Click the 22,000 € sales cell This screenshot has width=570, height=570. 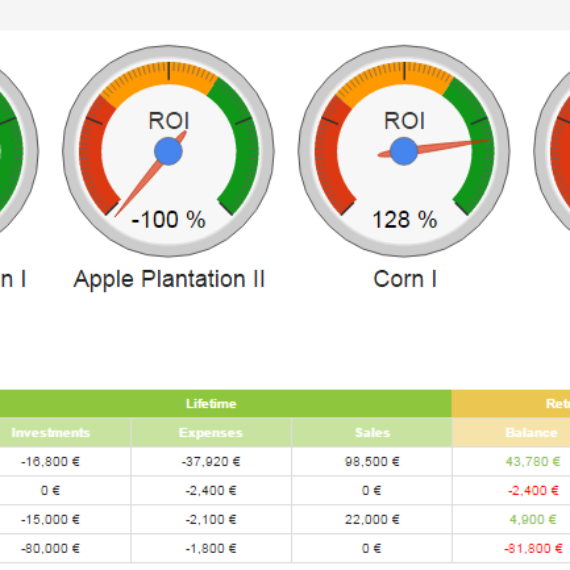372,519
